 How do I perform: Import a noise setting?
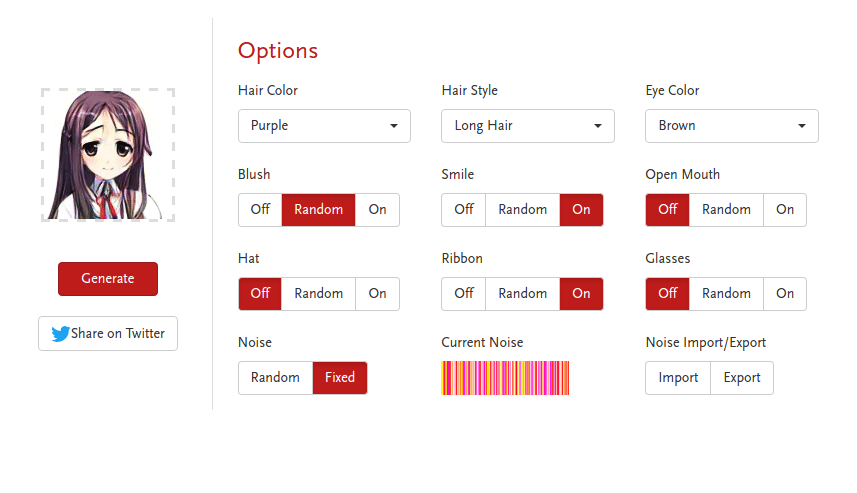tap(678, 378)
